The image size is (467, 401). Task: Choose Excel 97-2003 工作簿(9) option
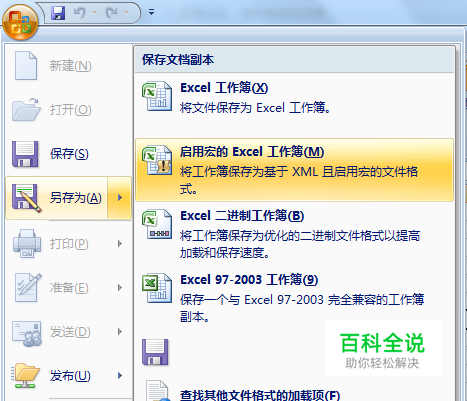295,299
